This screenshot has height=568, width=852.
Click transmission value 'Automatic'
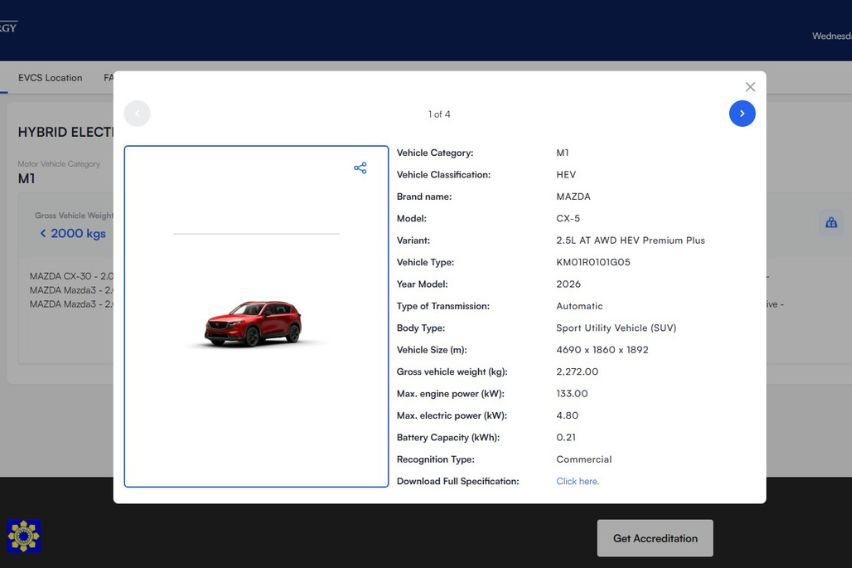pyautogui.click(x=579, y=306)
